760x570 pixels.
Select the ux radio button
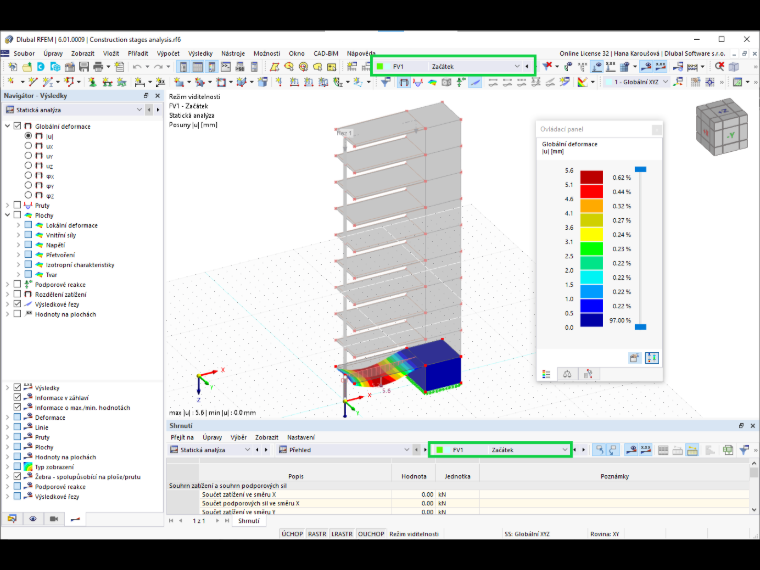[x=28, y=146]
